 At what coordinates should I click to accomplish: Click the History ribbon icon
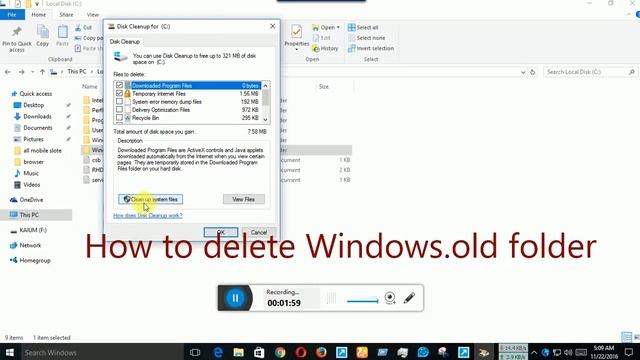point(316,48)
